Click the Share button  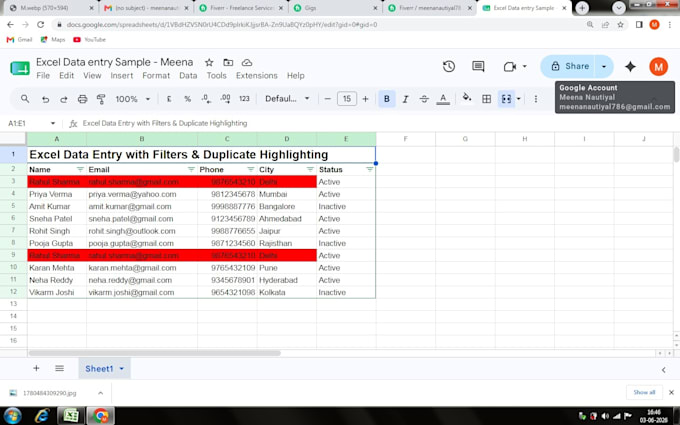pos(569,66)
